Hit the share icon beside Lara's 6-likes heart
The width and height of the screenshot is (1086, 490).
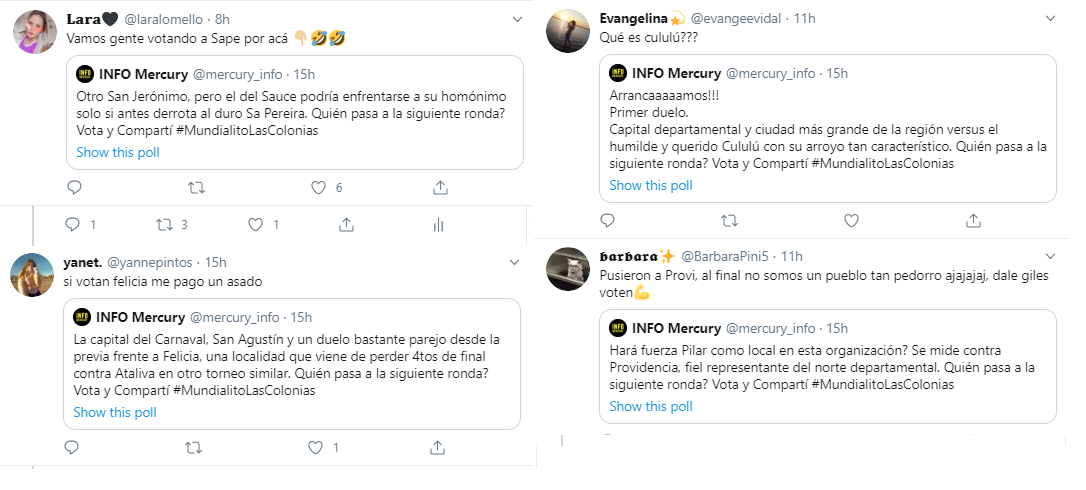(440, 187)
